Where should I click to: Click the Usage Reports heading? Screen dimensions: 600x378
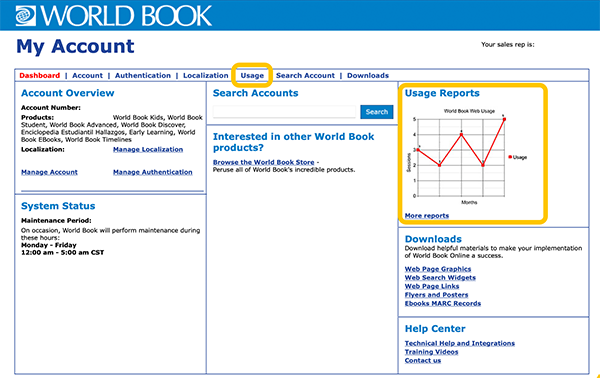pos(442,93)
